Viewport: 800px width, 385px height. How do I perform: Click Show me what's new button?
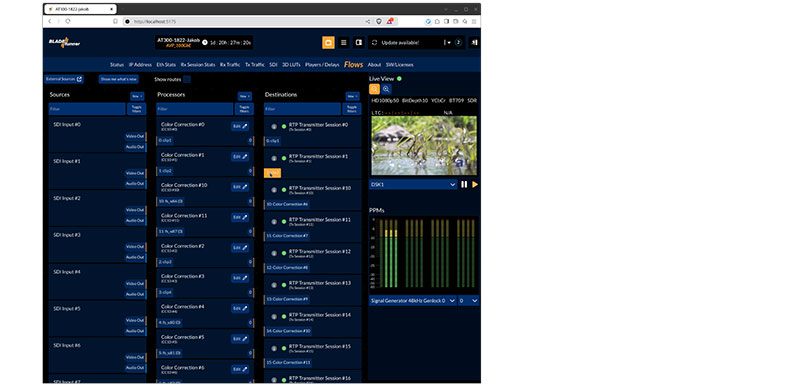tap(118, 79)
